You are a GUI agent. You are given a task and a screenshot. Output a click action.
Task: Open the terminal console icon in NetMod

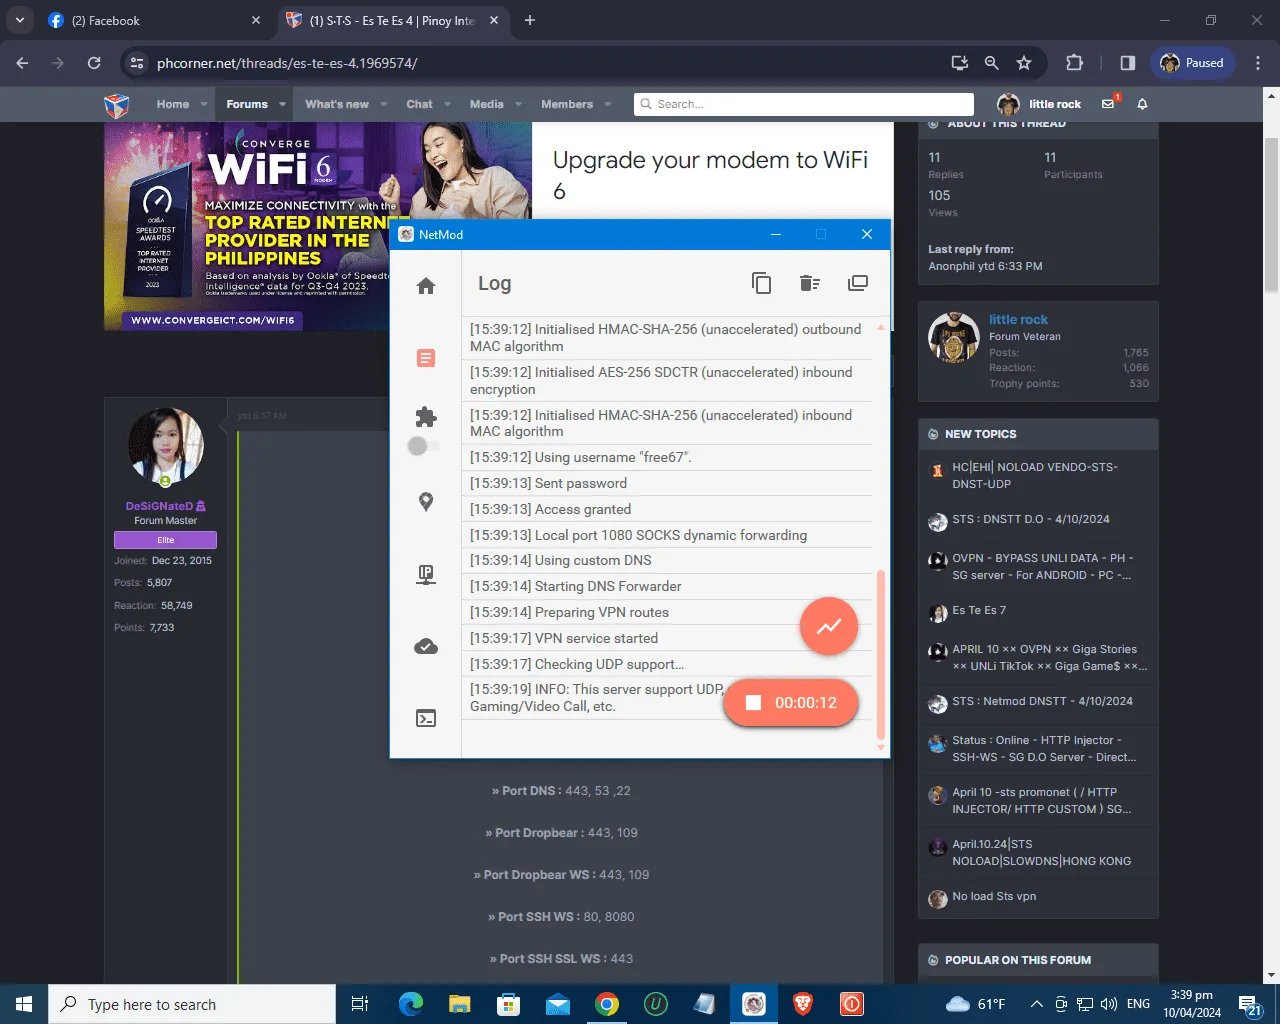click(426, 718)
